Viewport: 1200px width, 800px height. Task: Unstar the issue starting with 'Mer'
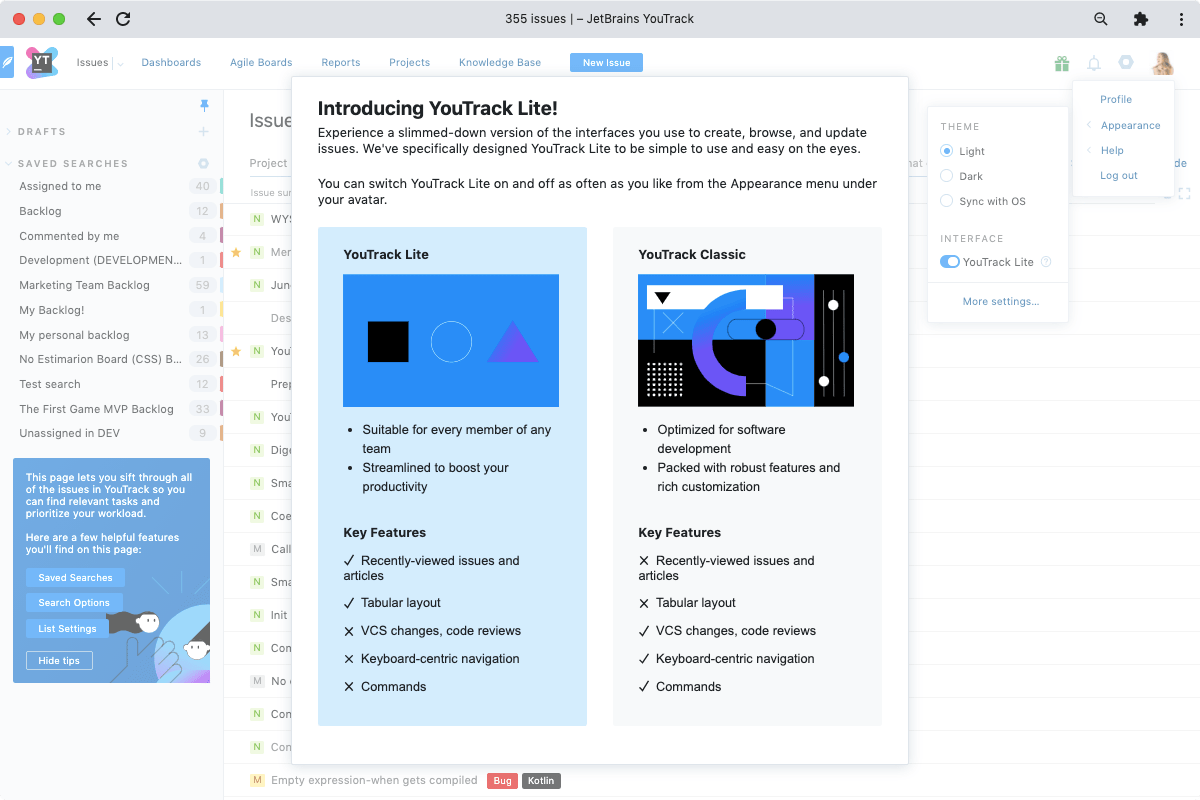tap(236, 252)
